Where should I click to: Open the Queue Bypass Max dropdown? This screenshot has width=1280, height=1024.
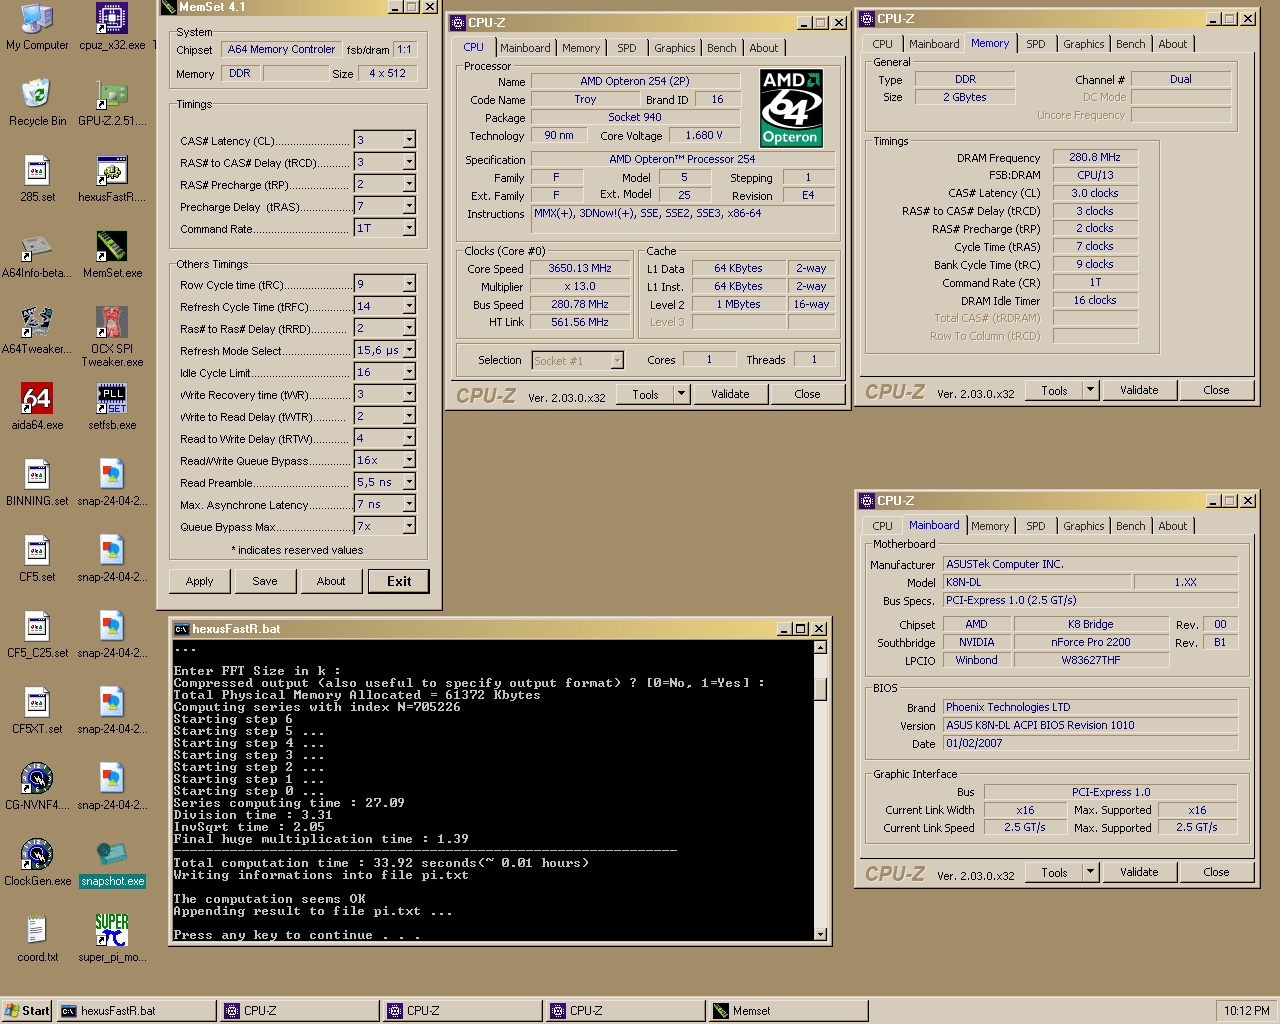409,526
